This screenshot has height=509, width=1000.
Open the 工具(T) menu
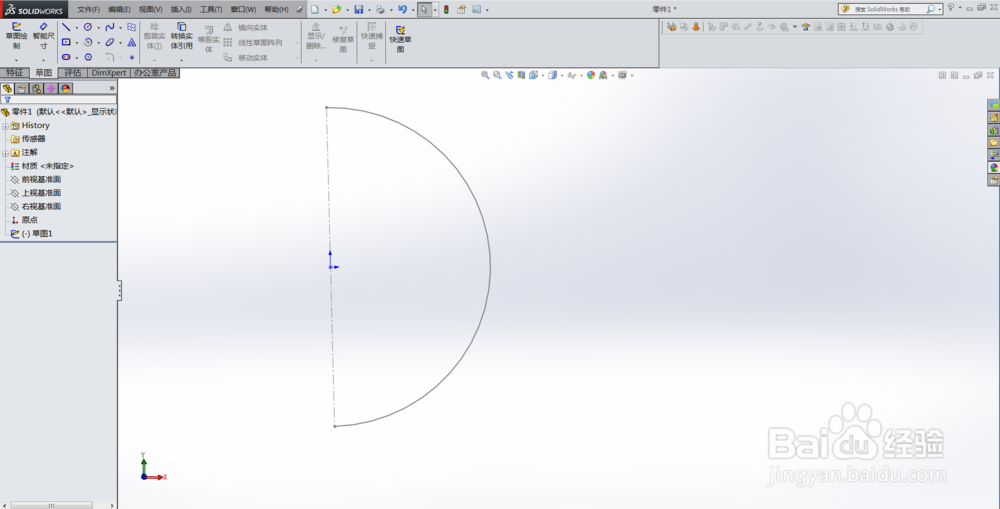(x=211, y=9)
